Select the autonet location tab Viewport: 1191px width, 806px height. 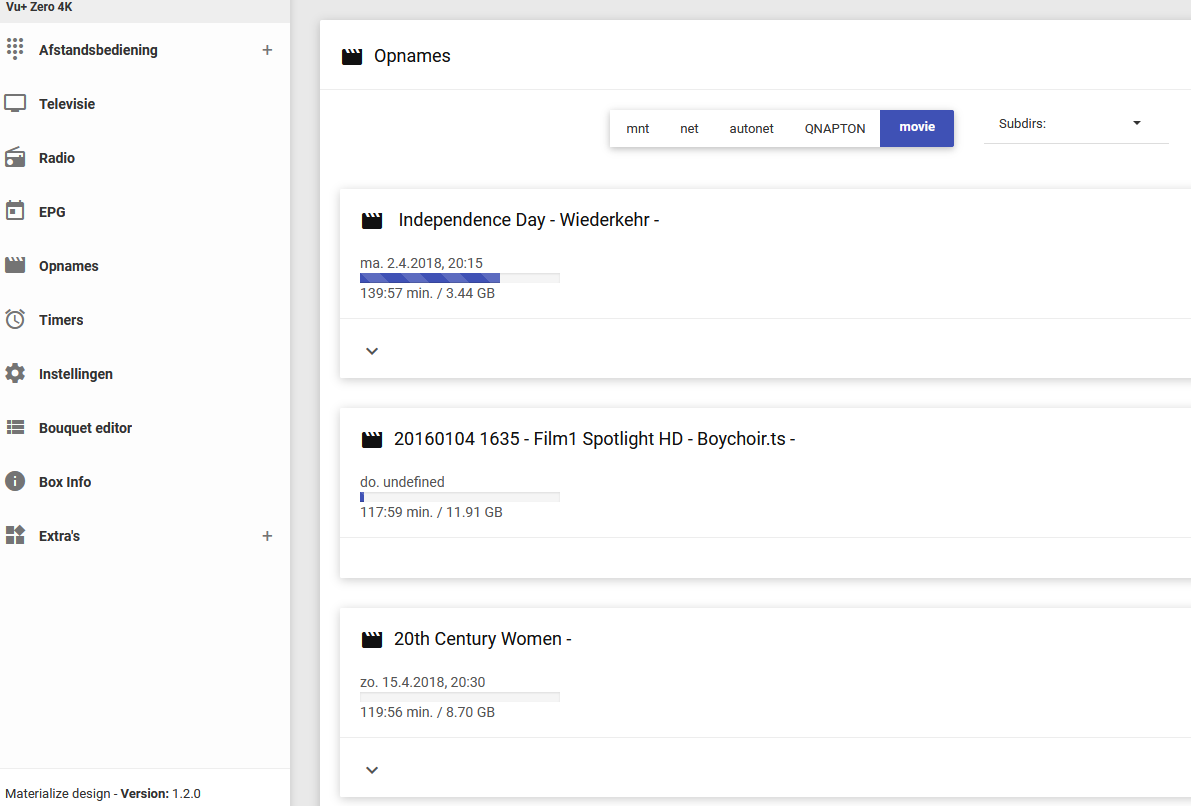[x=751, y=128]
